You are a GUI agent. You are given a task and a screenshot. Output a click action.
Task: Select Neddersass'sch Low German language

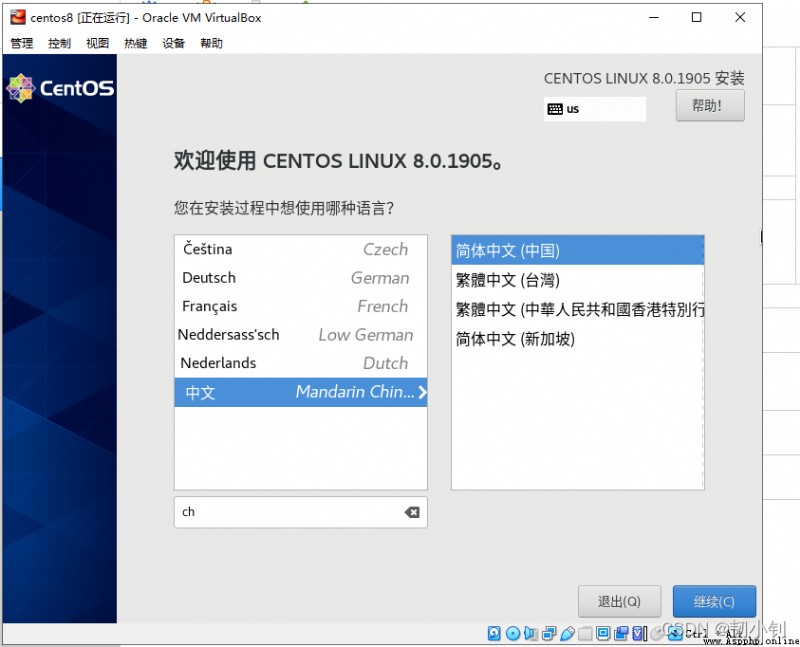301,335
